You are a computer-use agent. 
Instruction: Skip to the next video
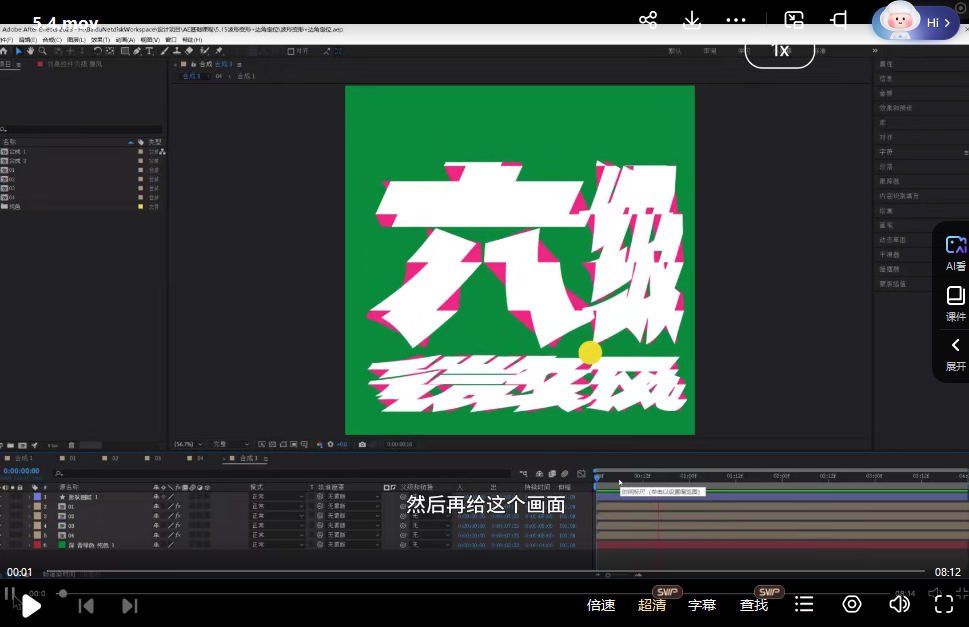click(x=129, y=605)
